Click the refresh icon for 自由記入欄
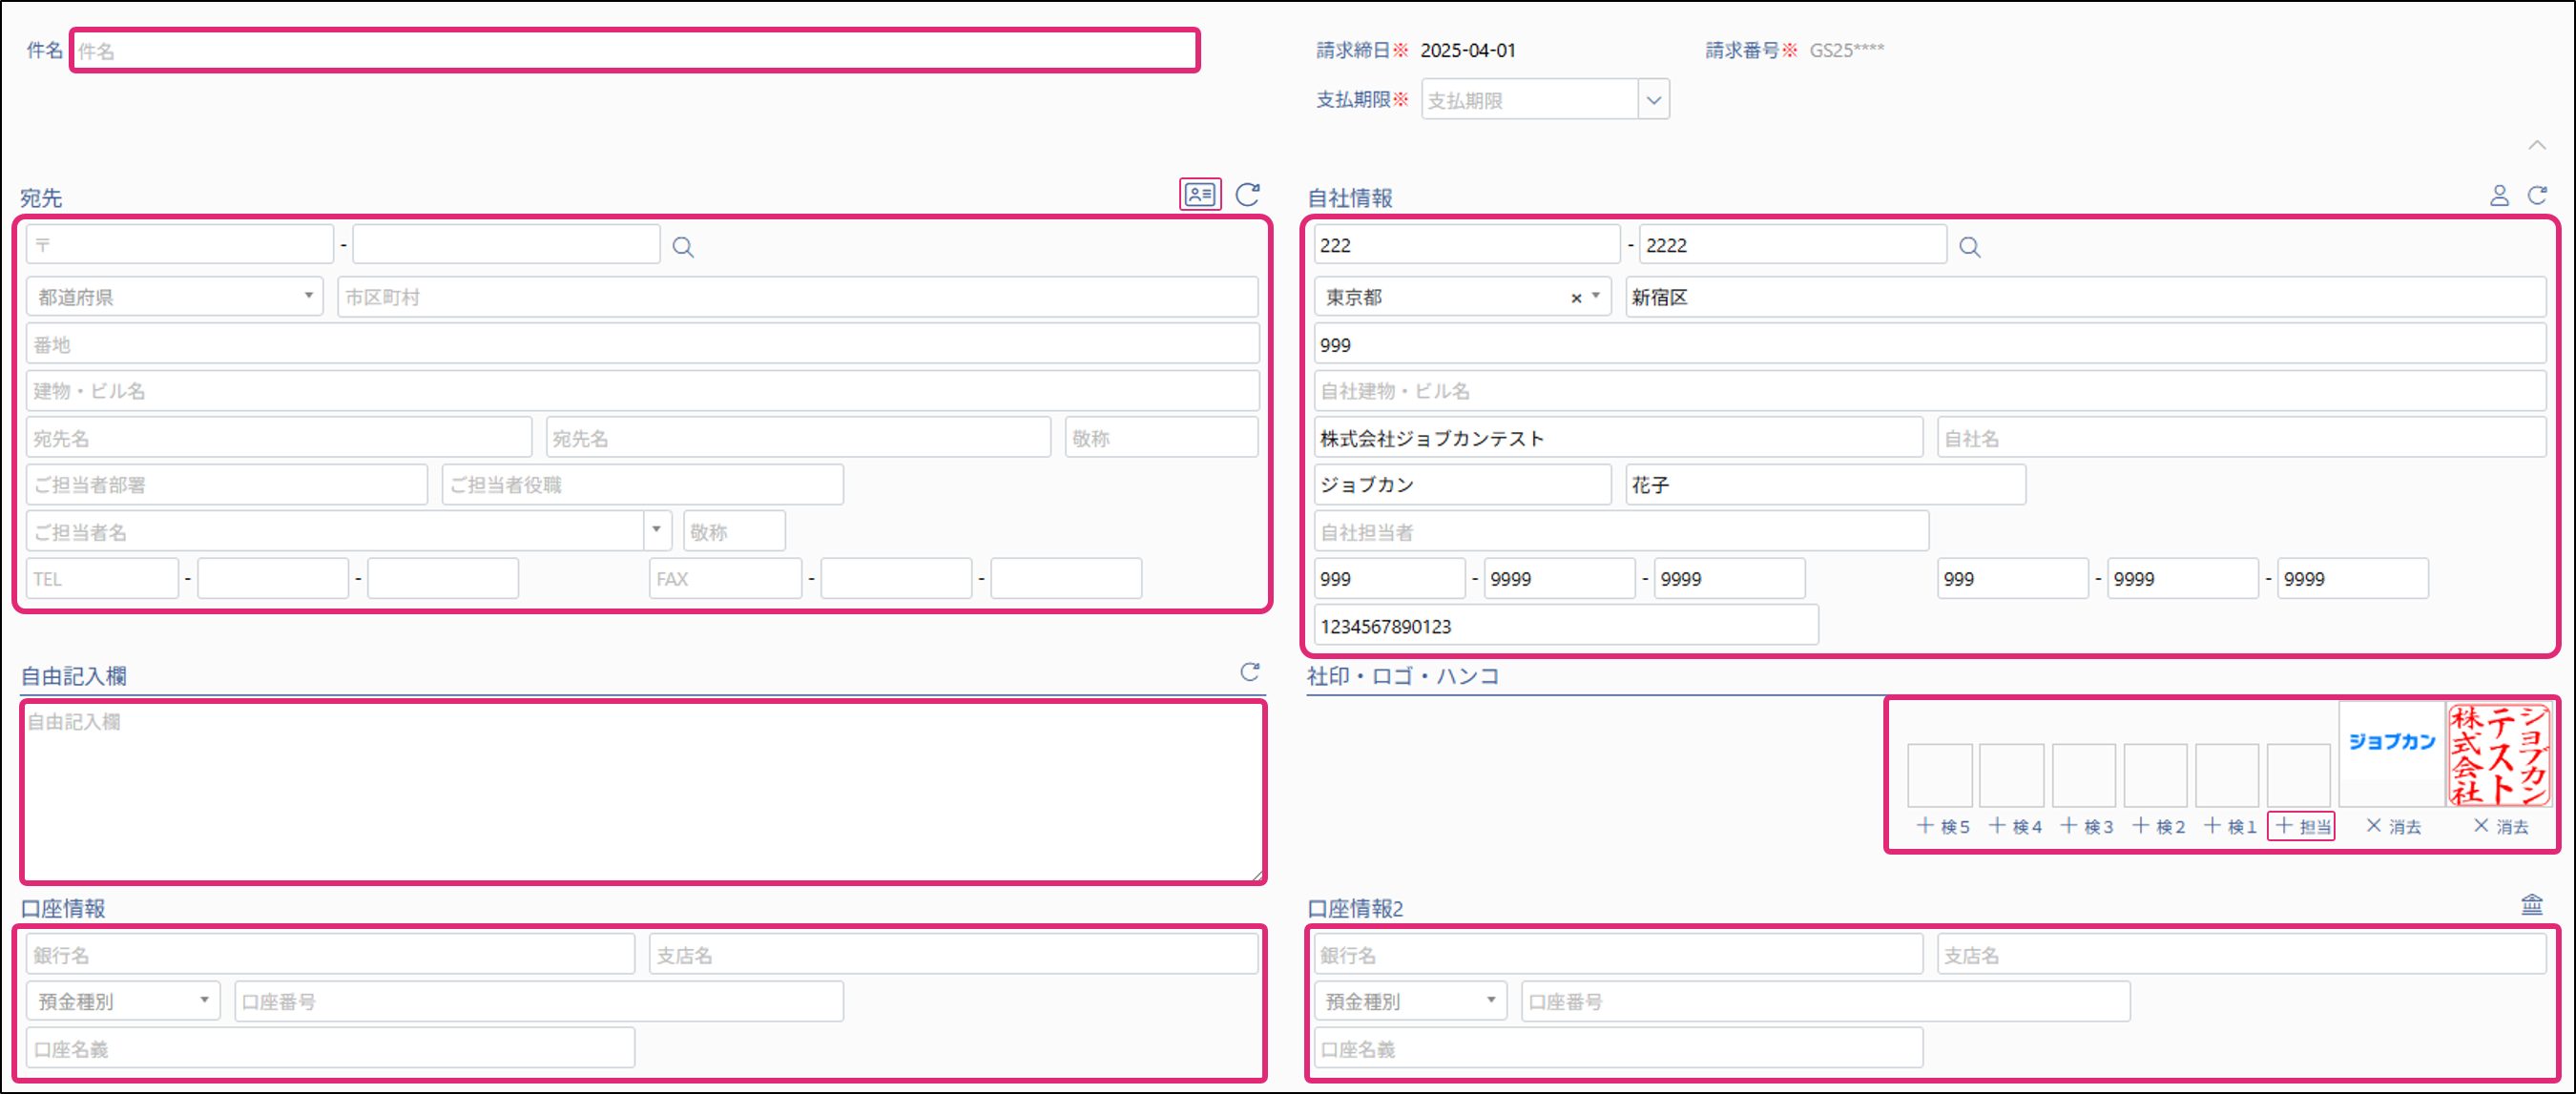The width and height of the screenshot is (2576, 1094). [1249, 672]
